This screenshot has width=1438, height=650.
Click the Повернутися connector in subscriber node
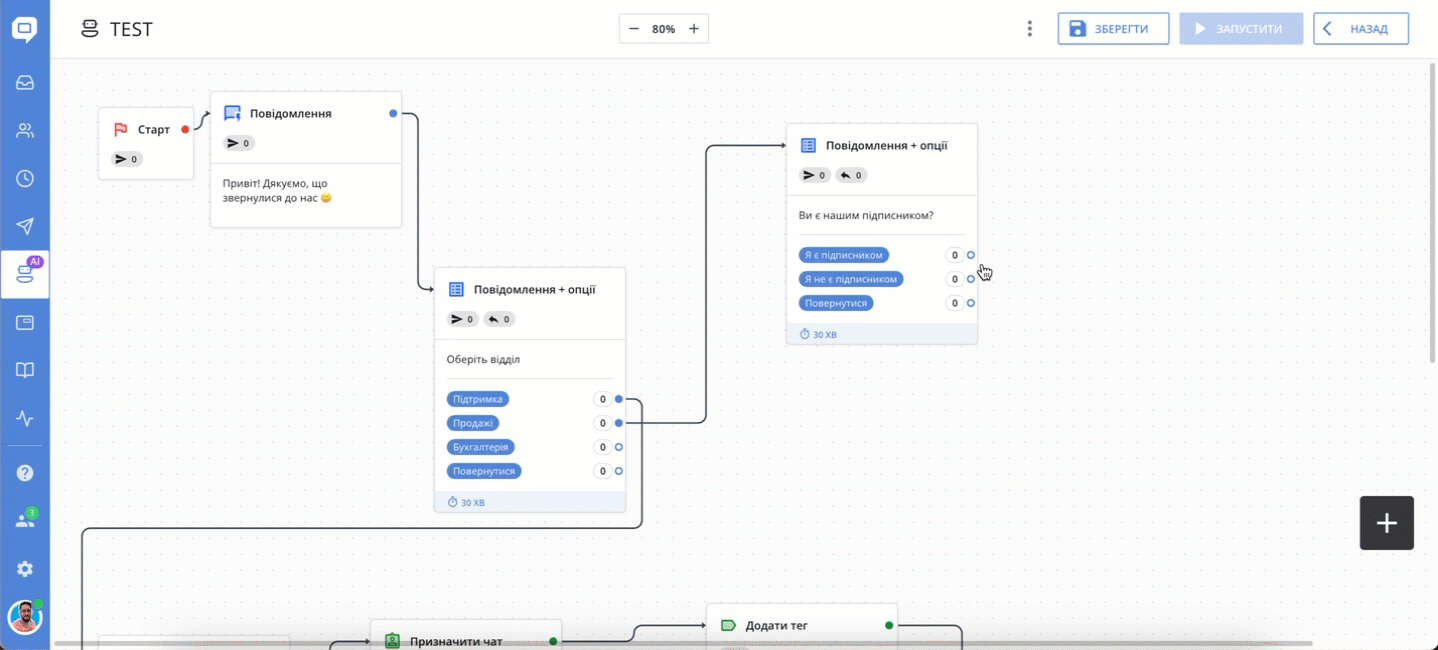[970, 303]
